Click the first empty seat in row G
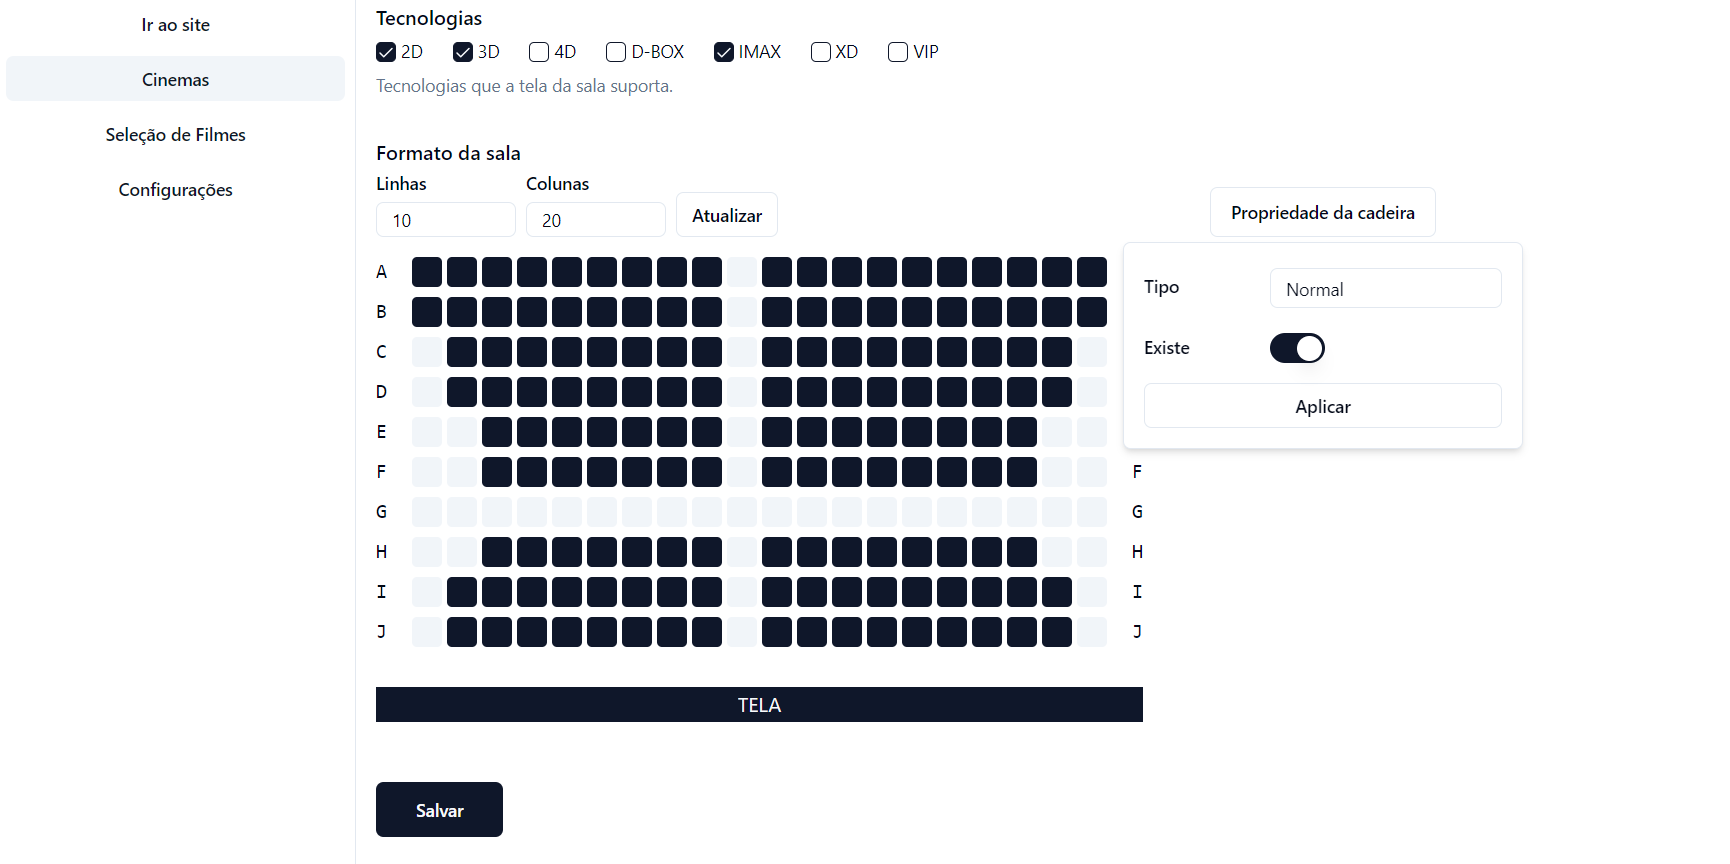Screen dimensions: 1730x864 pos(427,512)
